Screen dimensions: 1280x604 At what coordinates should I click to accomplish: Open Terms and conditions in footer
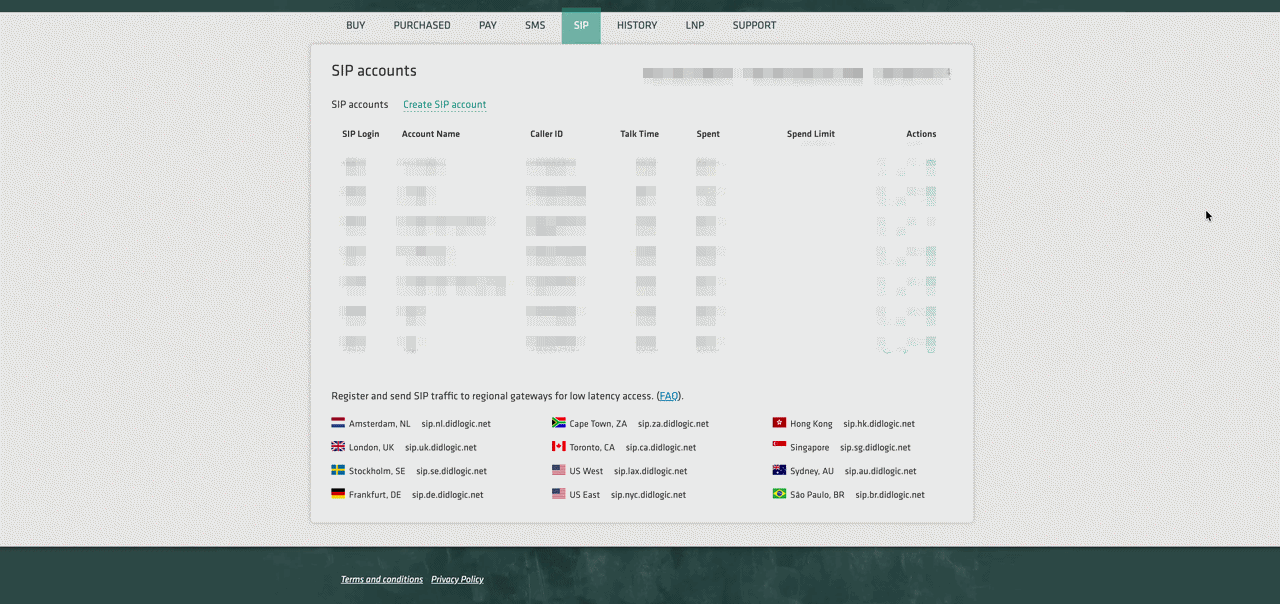point(382,579)
